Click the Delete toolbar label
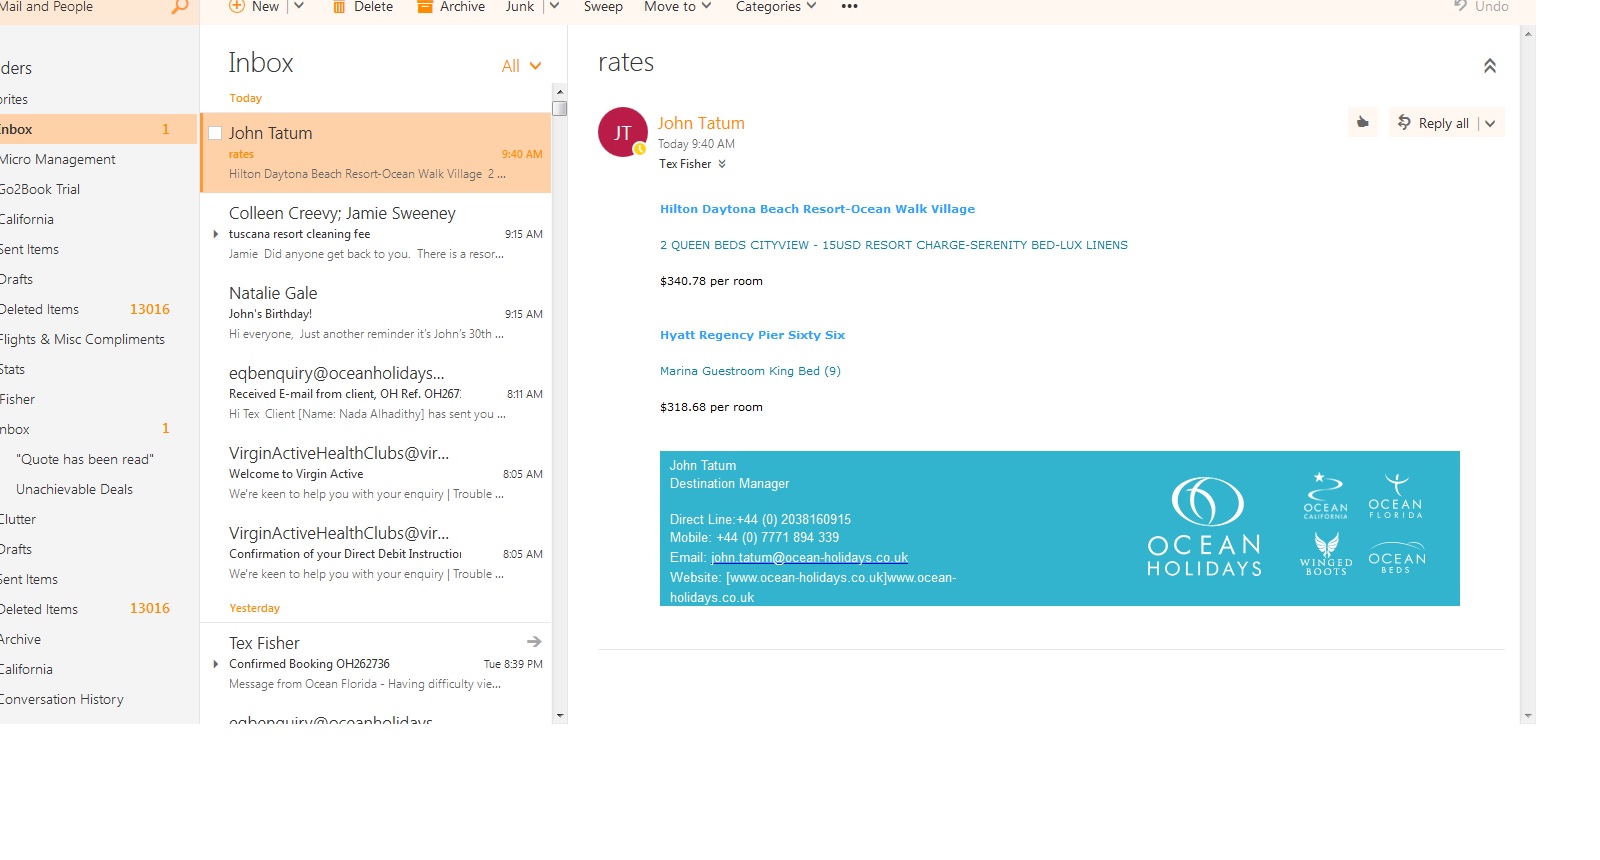The height and width of the screenshot is (860, 1600). [x=373, y=7]
